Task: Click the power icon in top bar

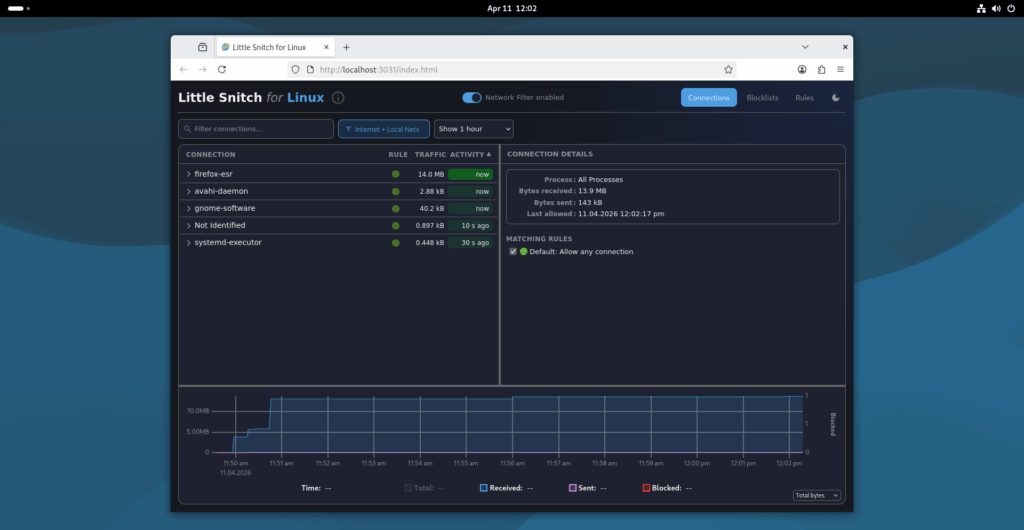Action: 1012,8
